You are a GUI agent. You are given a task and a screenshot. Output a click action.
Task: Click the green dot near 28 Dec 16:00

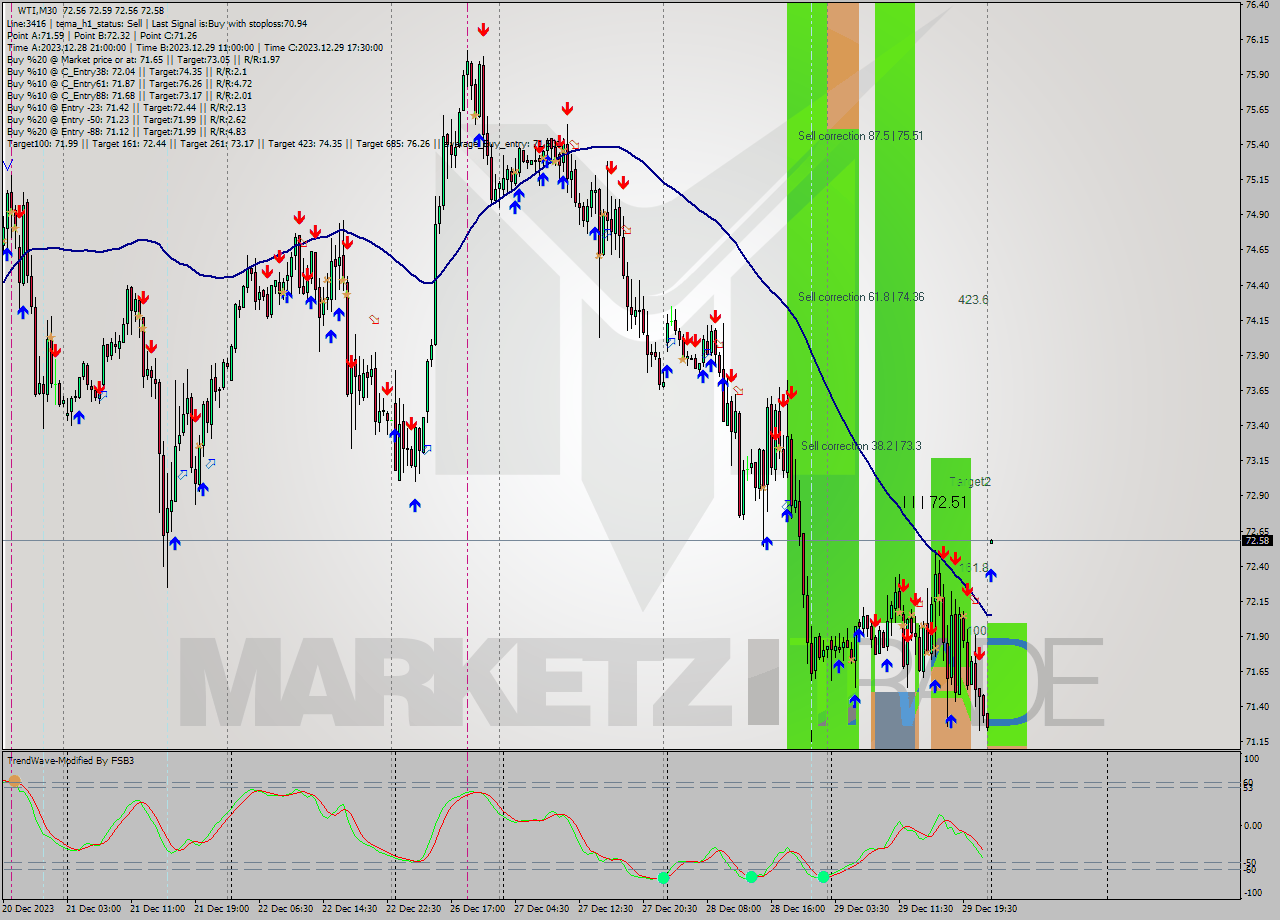823,877
